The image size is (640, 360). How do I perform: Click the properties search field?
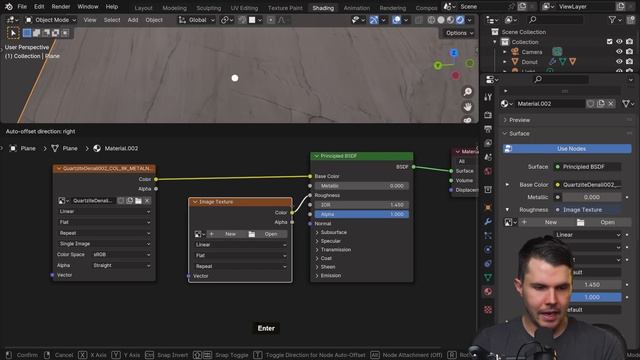tap(561, 79)
